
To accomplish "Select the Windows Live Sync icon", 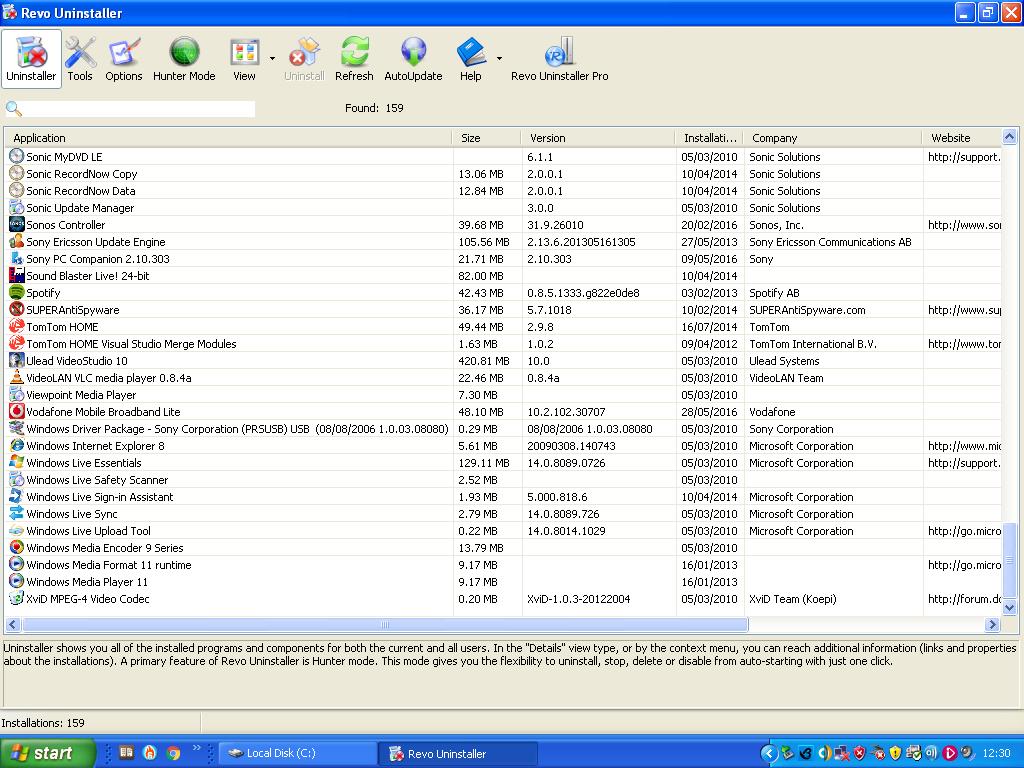I will (16, 513).
